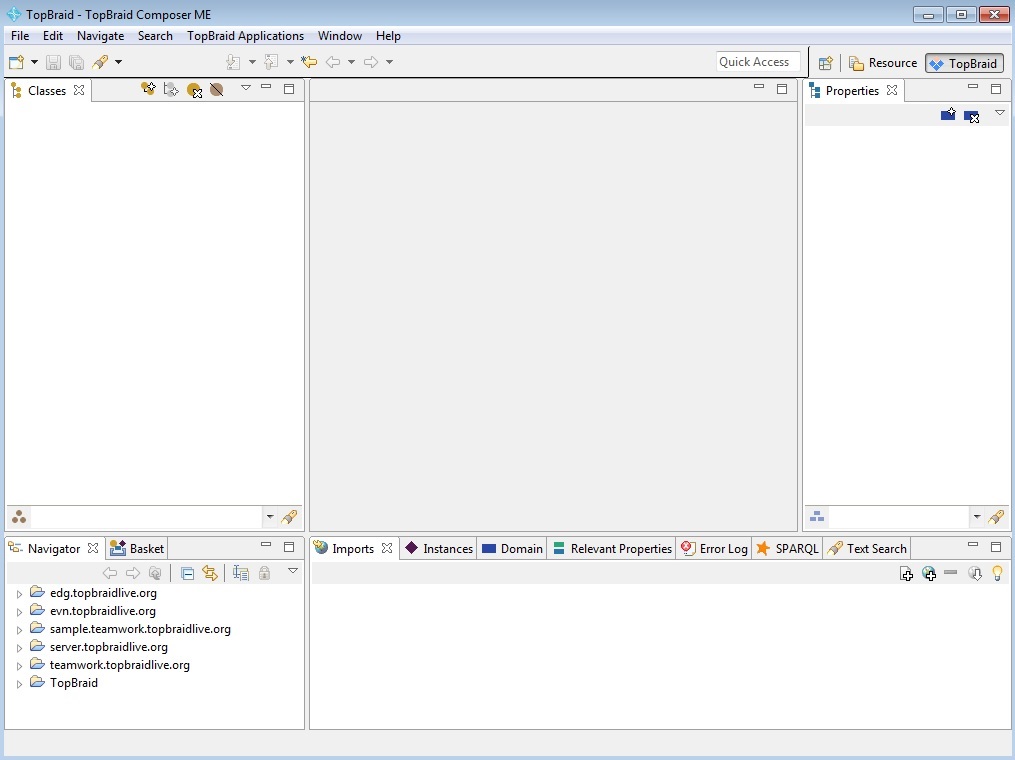This screenshot has width=1015, height=760.
Task: Expand the TopBraid project folder
Action: (19, 683)
